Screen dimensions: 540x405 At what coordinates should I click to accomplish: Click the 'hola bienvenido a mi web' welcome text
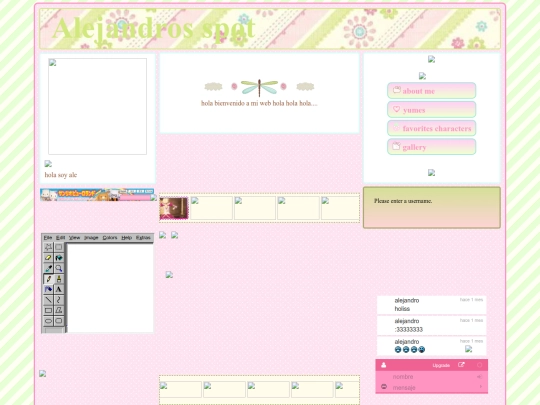[x=259, y=103]
